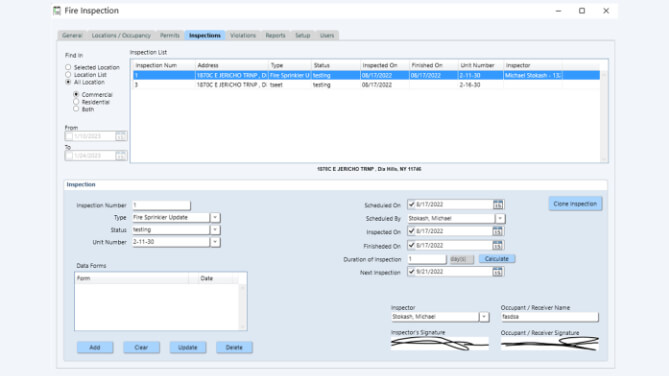
Task: Enable the To date checkbox
Action: (x=69, y=156)
